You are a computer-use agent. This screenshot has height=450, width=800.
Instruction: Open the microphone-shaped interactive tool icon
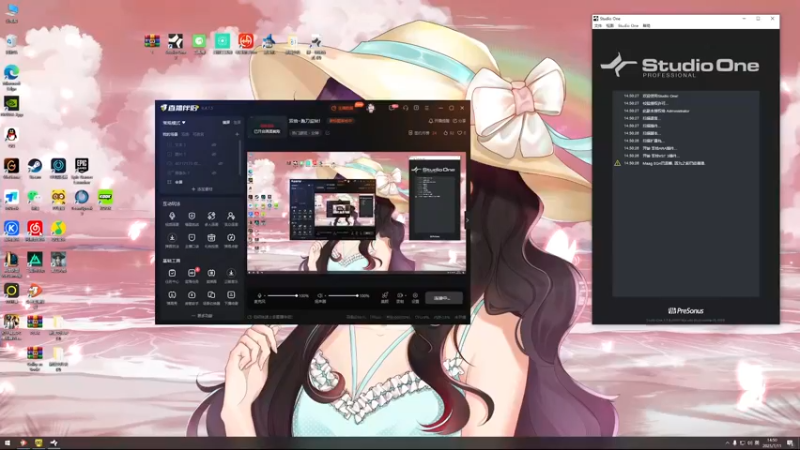tap(172, 218)
